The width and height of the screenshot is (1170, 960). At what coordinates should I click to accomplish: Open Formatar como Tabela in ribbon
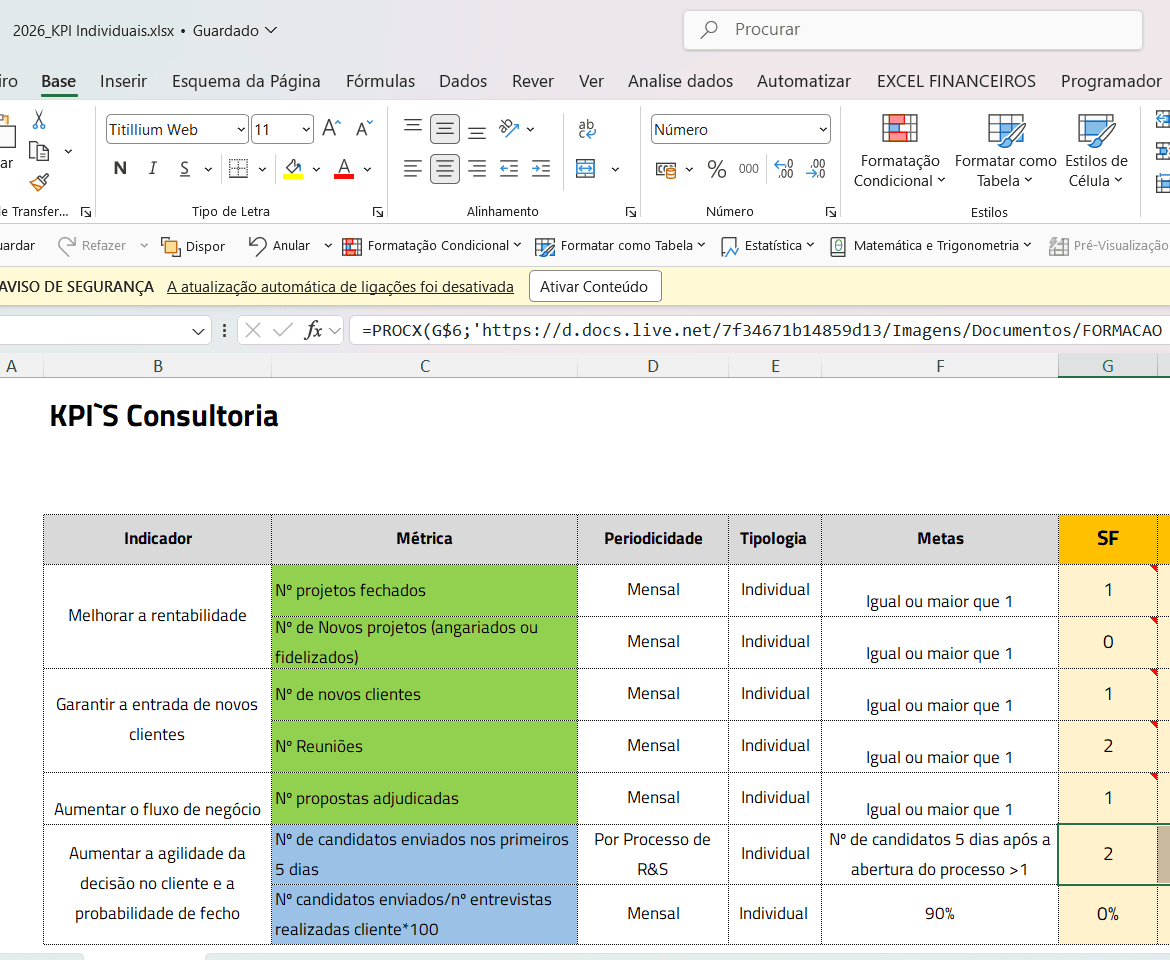(1005, 151)
